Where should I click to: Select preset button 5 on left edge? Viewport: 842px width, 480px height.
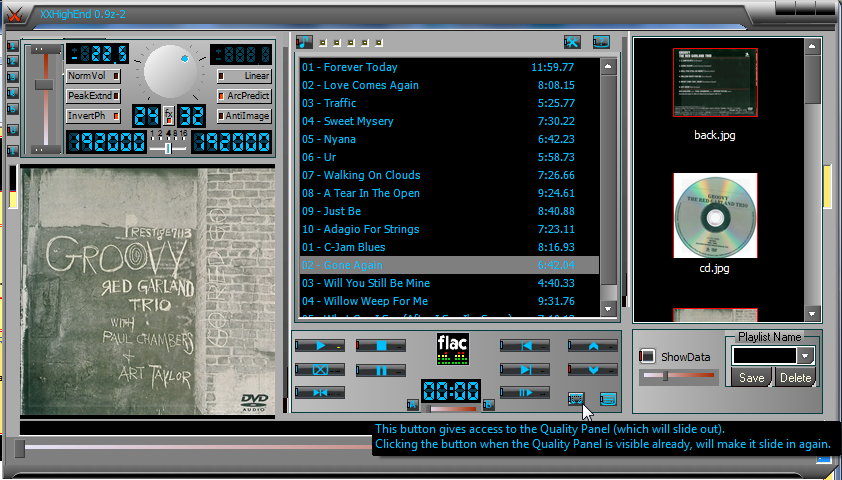12,110
